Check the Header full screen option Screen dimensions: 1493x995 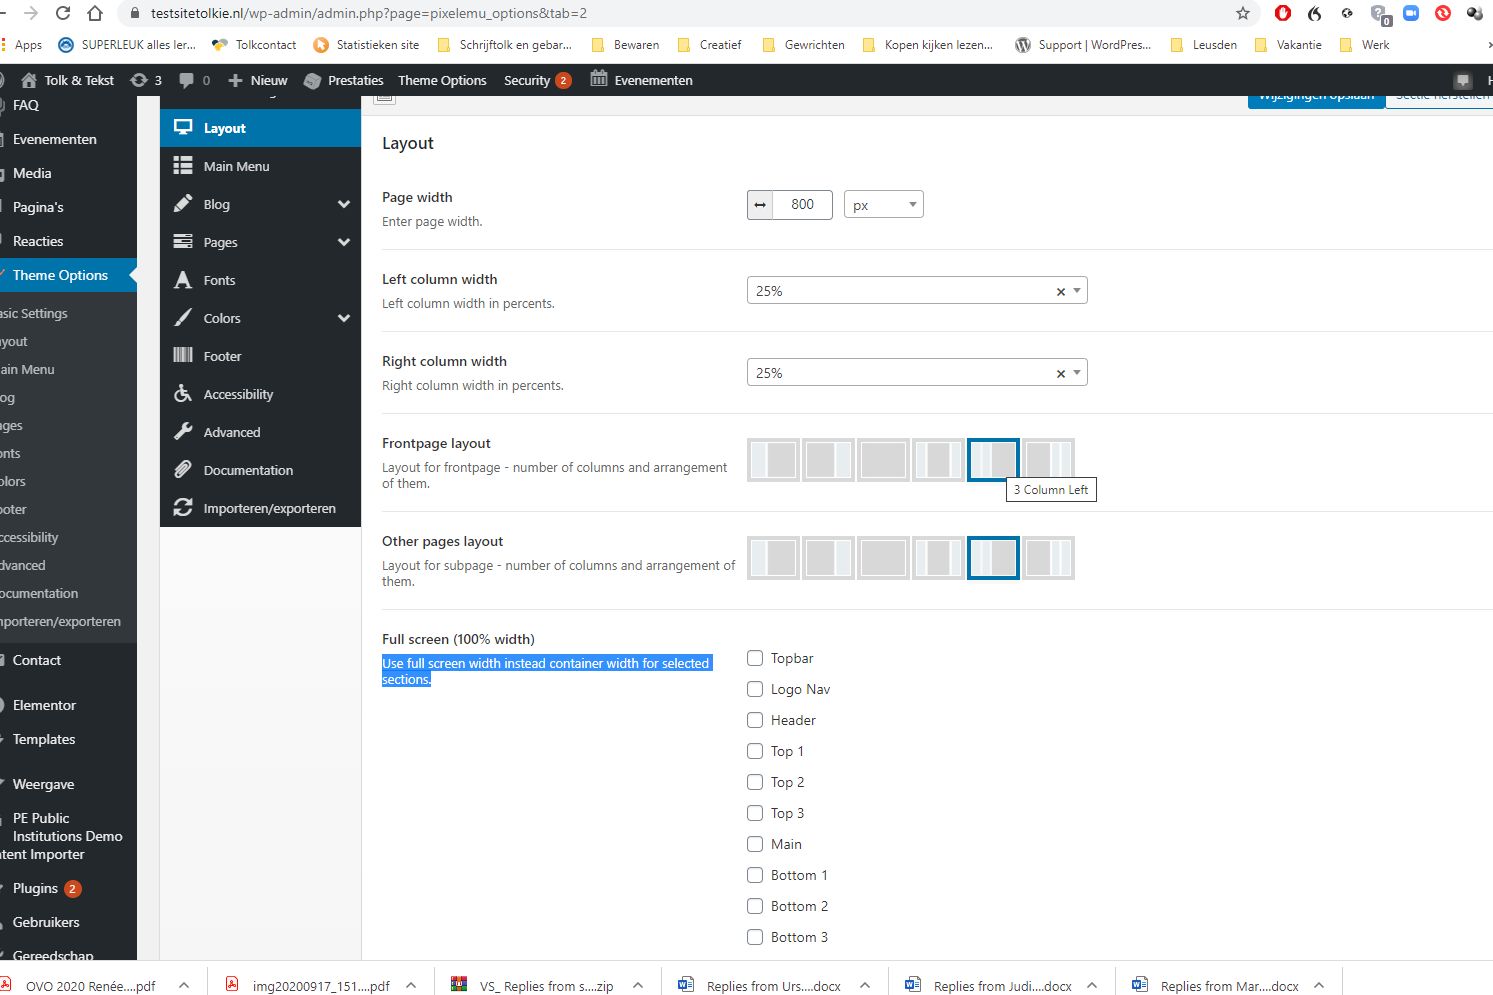755,720
